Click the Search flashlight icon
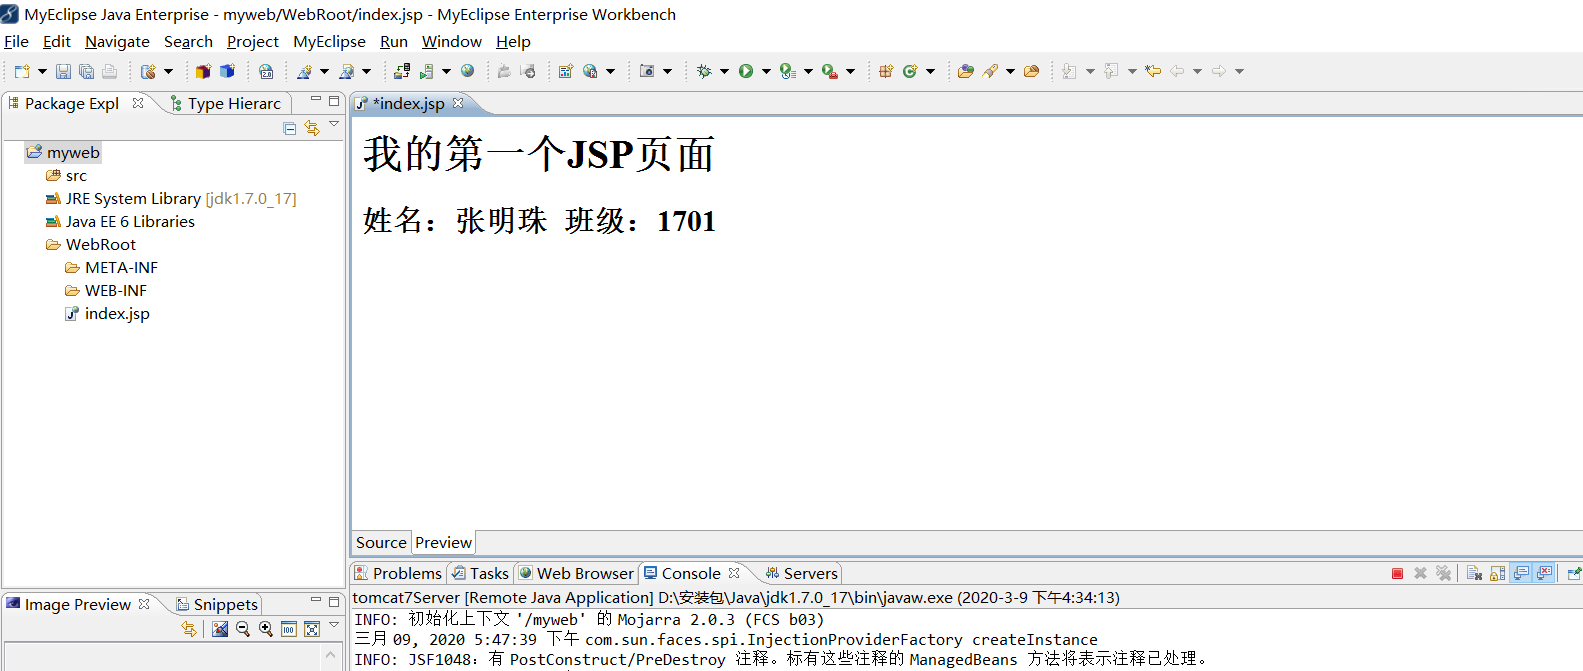This screenshot has width=1583, height=671. [x=990, y=71]
